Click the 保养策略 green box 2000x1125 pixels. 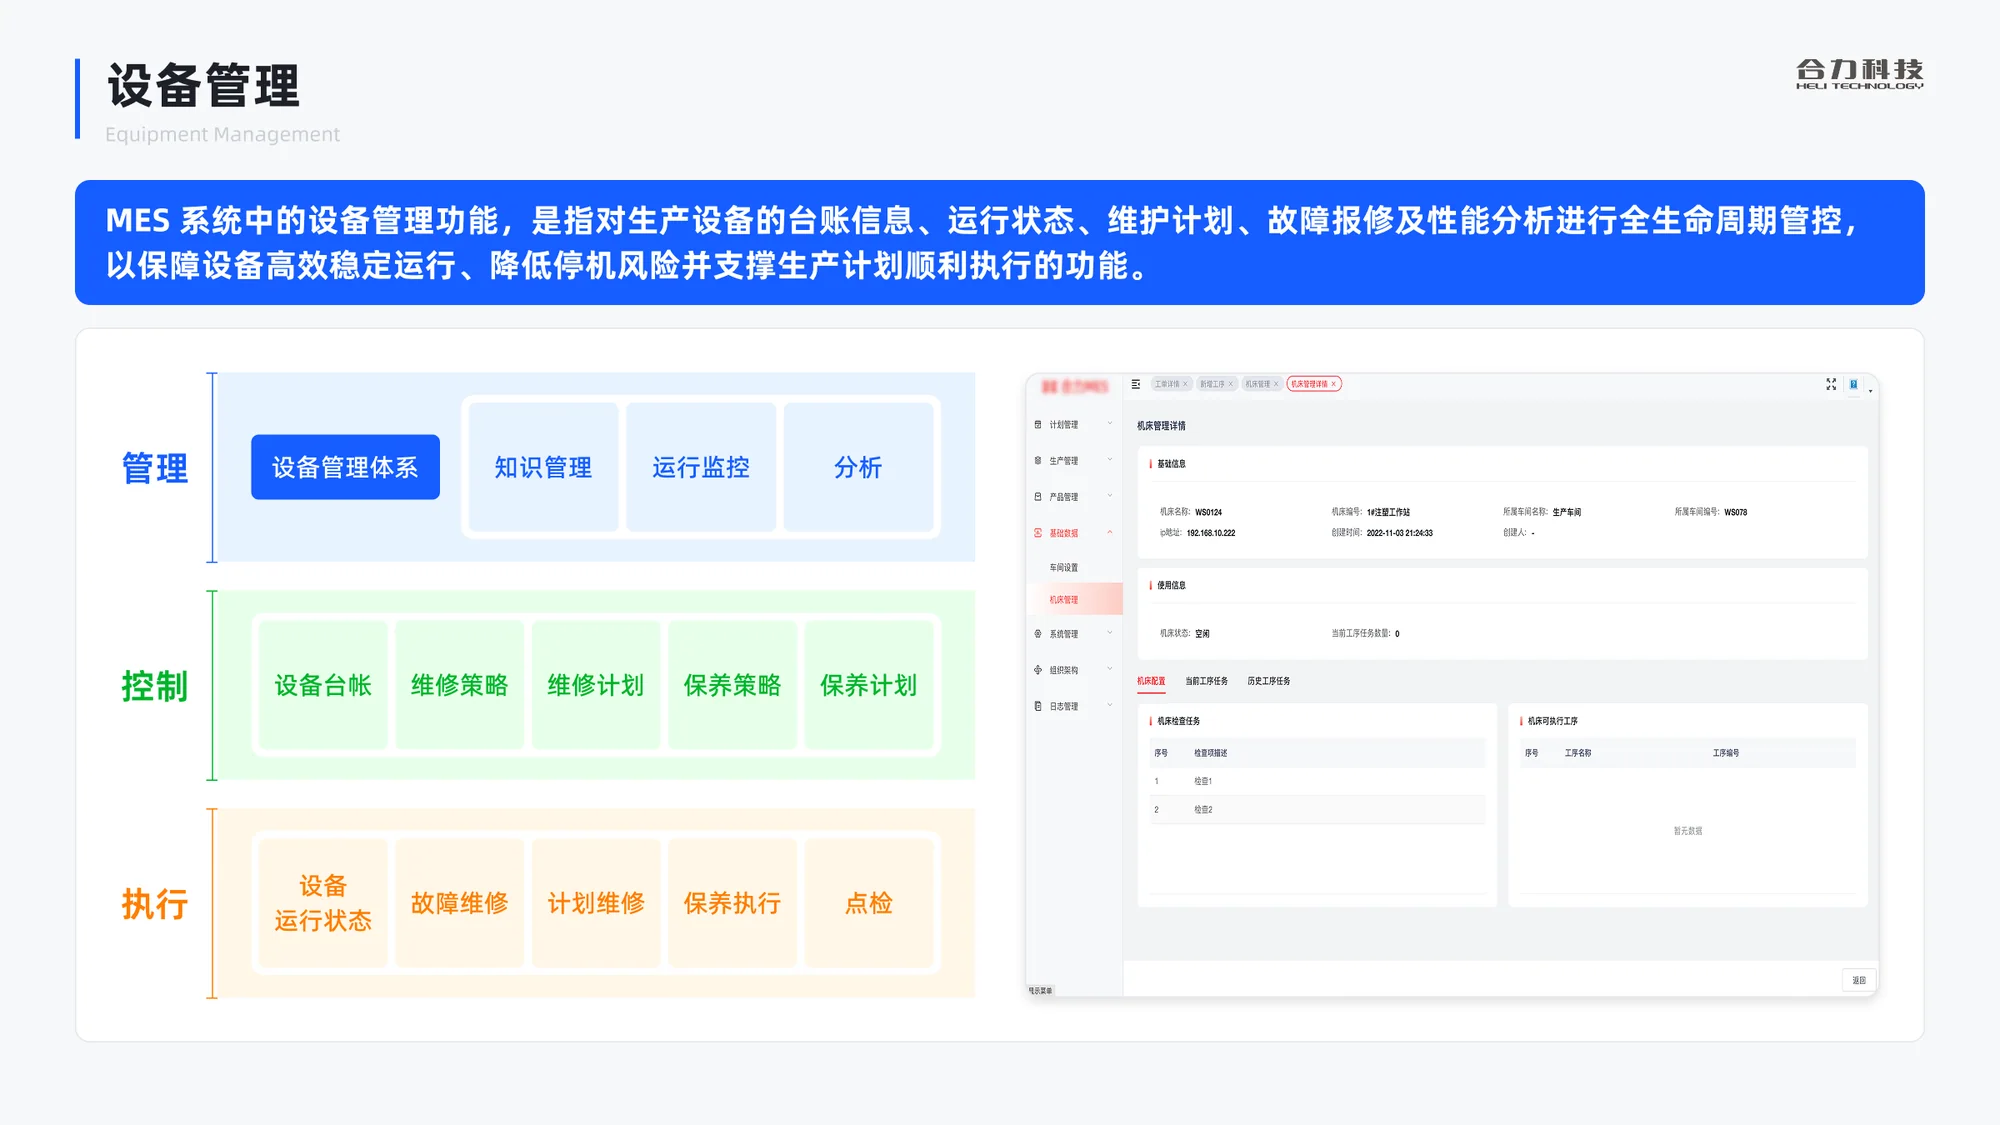(732, 685)
